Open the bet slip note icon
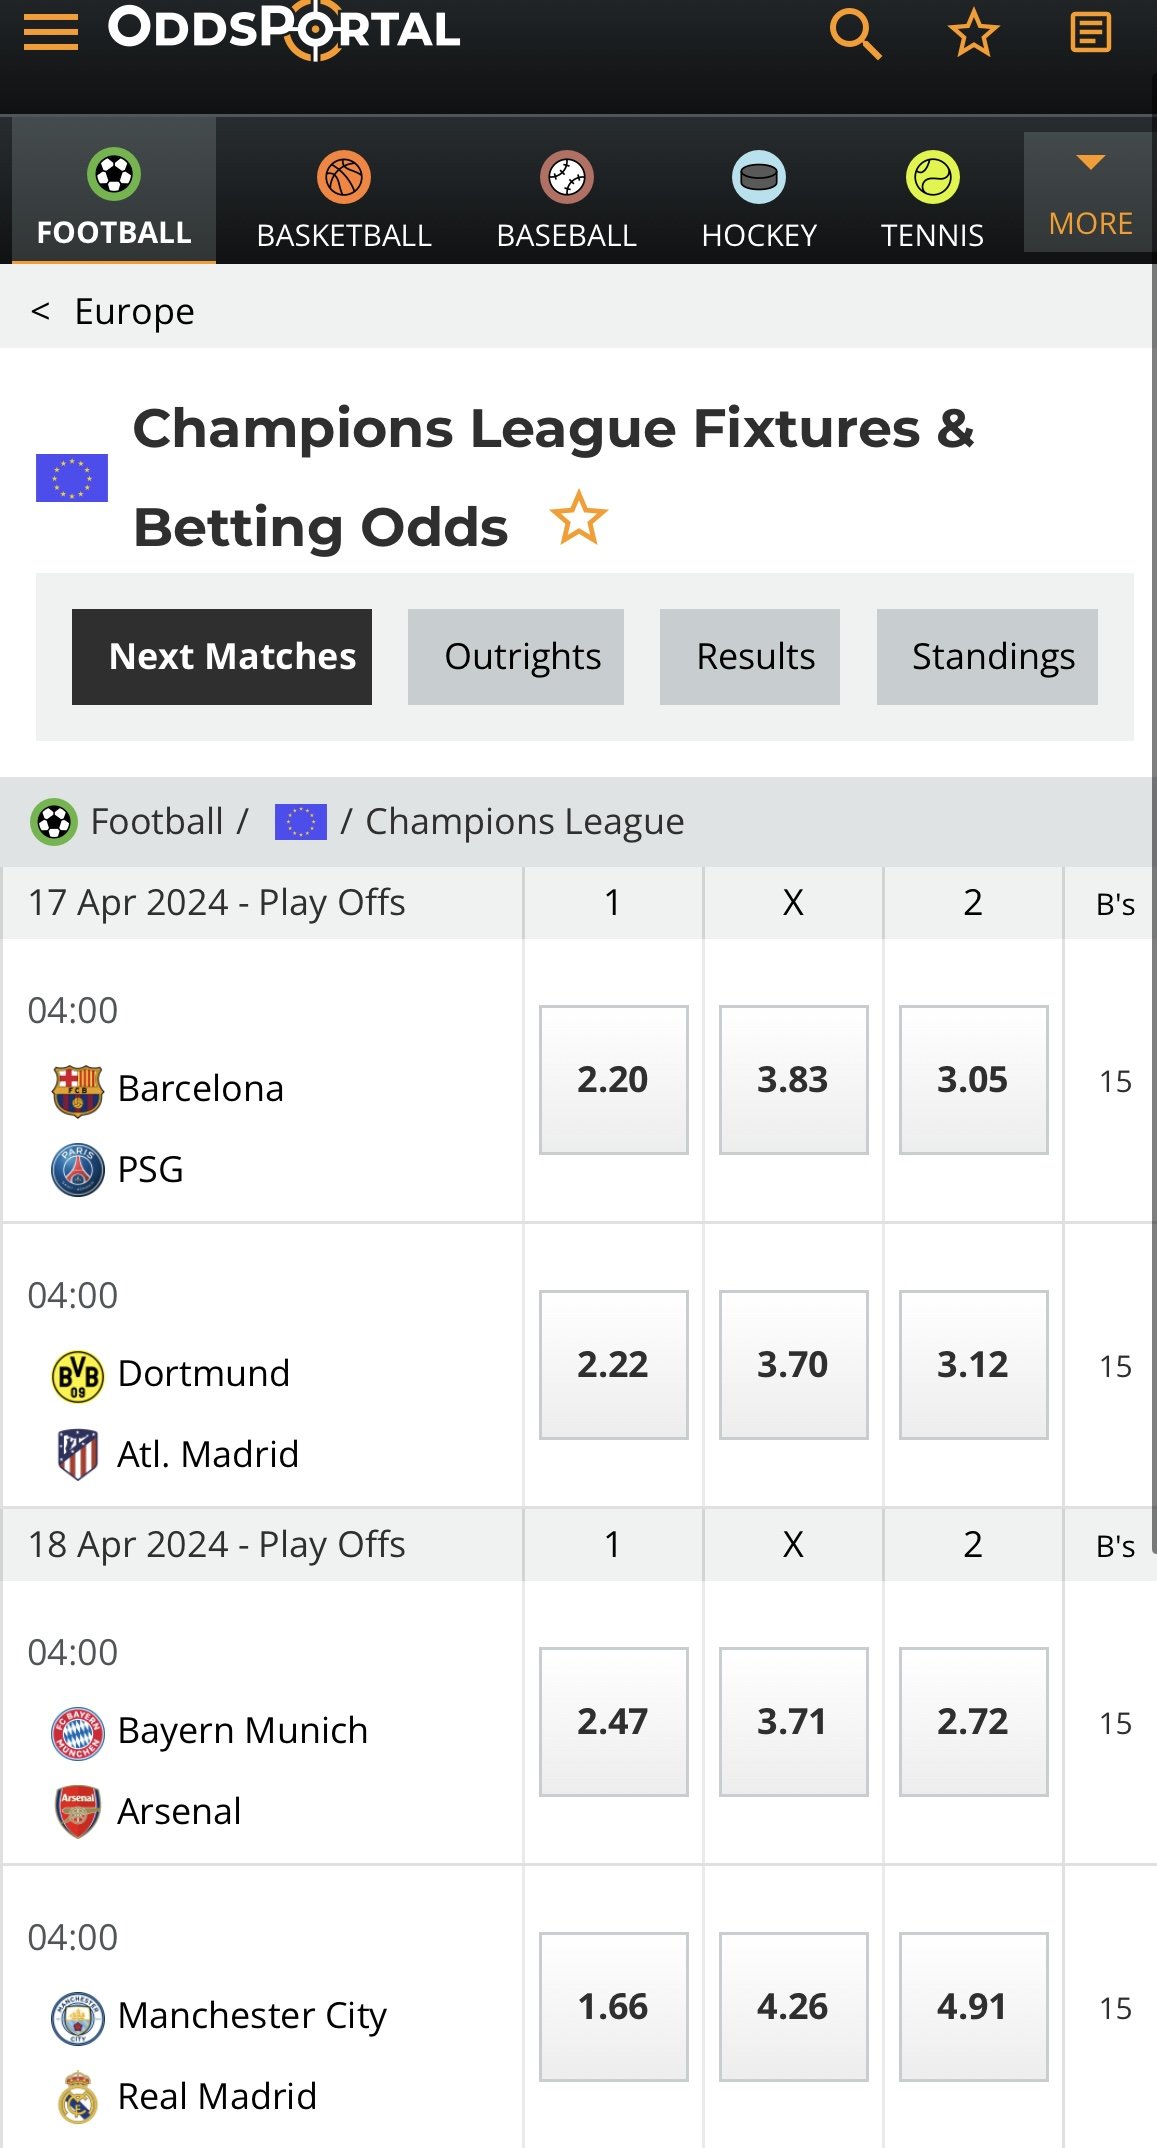 1090,33
